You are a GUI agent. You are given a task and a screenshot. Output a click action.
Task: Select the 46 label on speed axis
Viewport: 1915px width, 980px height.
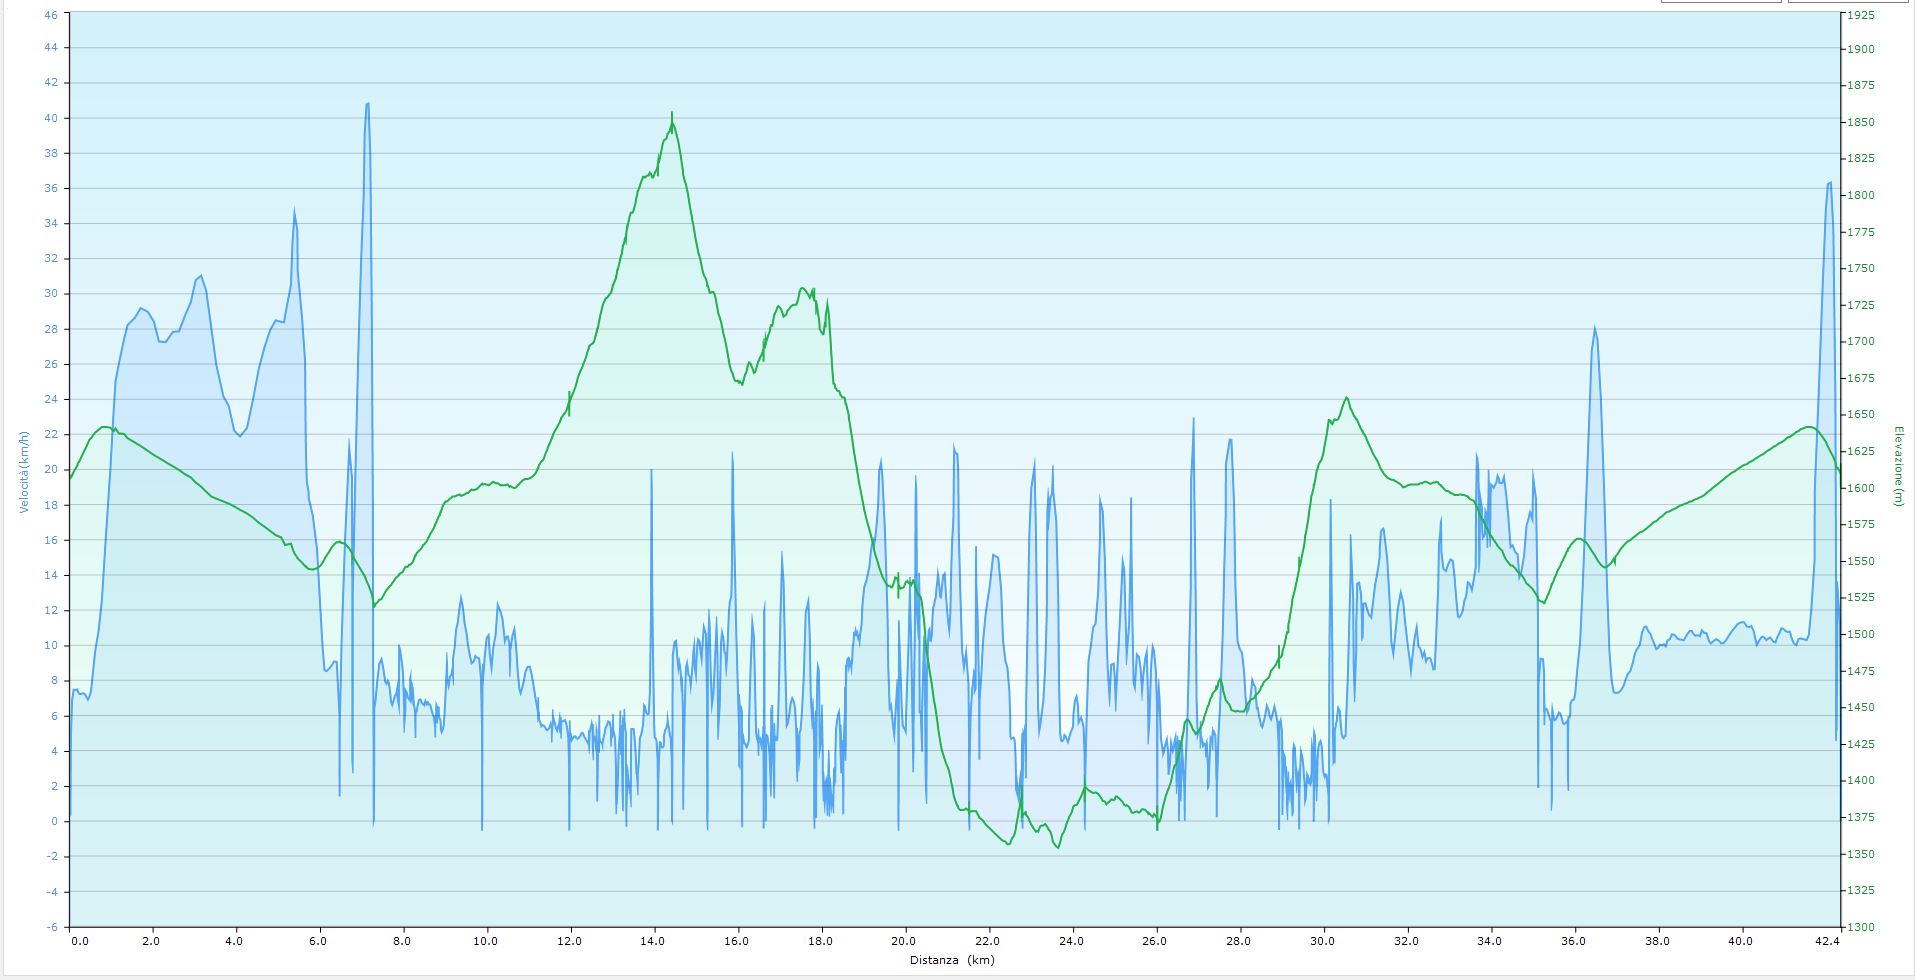click(51, 15)
